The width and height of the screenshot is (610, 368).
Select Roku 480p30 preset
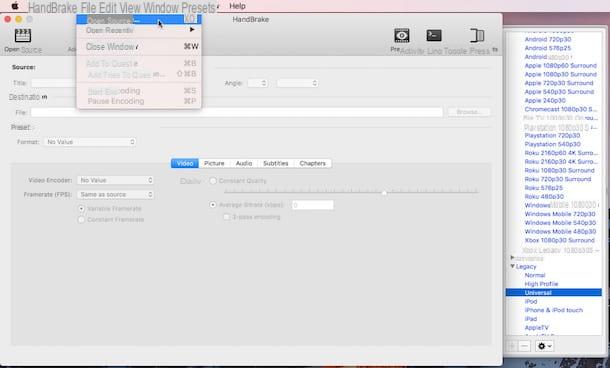[544, 197]
